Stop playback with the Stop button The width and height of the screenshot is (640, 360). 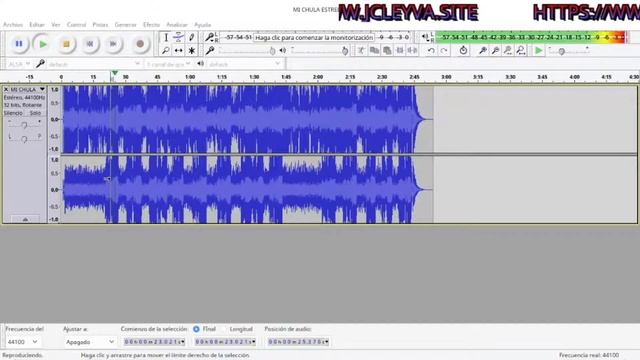[66, 44]
